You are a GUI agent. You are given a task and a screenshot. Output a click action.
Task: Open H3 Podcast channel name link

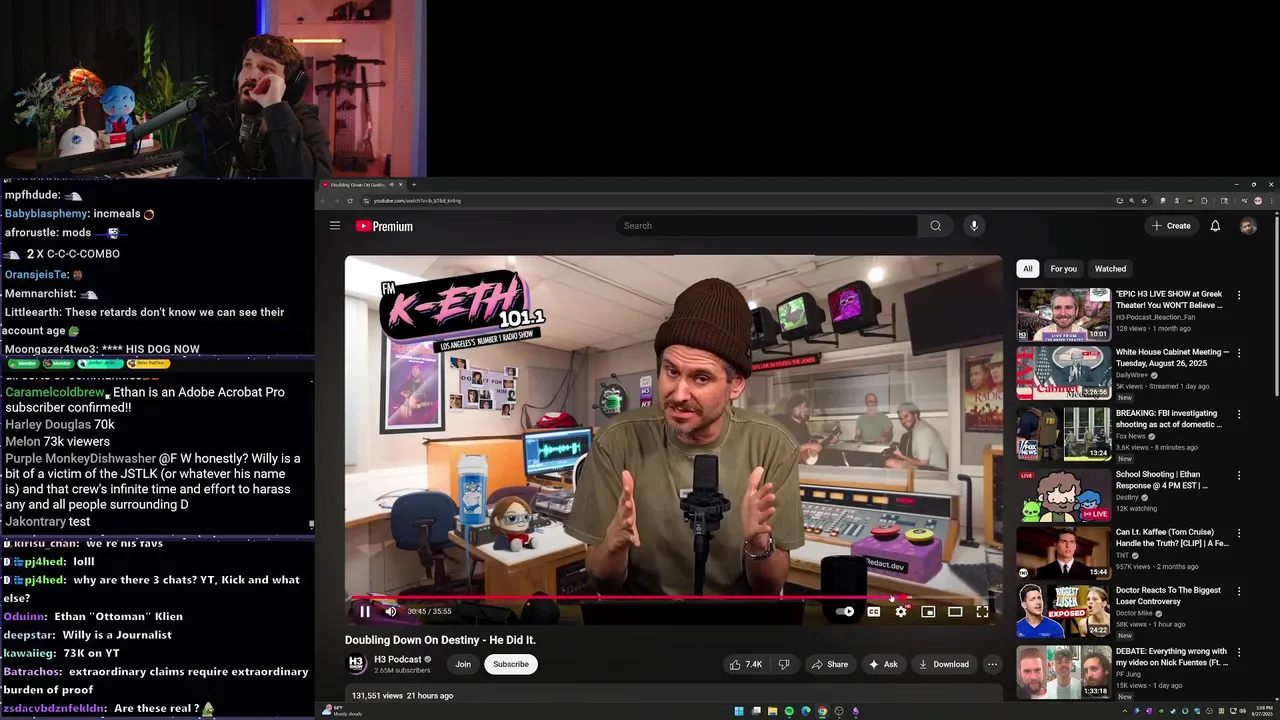click(x=398, y=659)
